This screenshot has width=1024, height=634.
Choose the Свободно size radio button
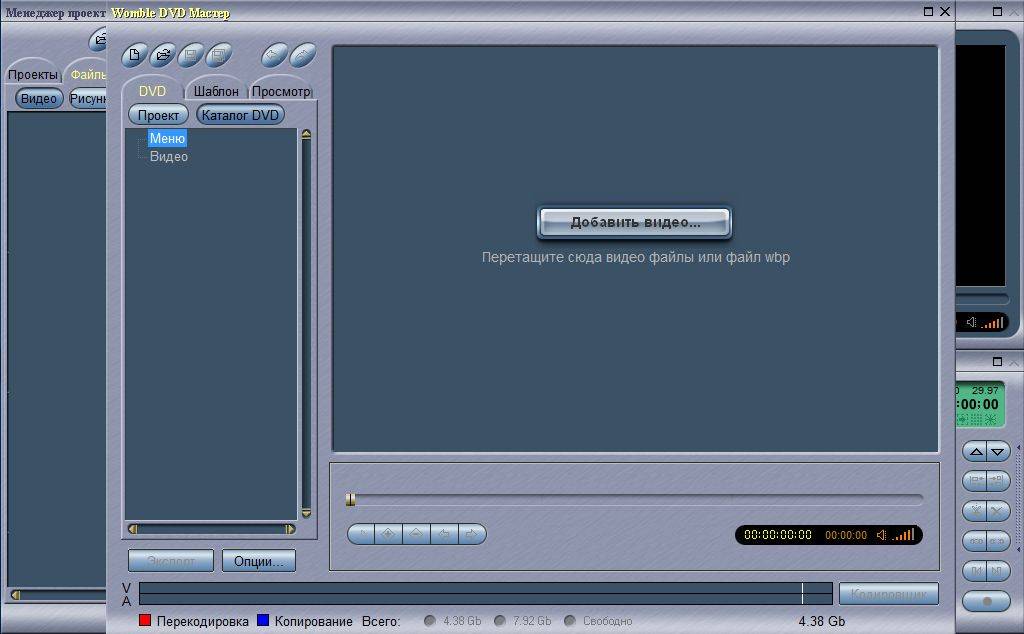click(x=570, y=621)
